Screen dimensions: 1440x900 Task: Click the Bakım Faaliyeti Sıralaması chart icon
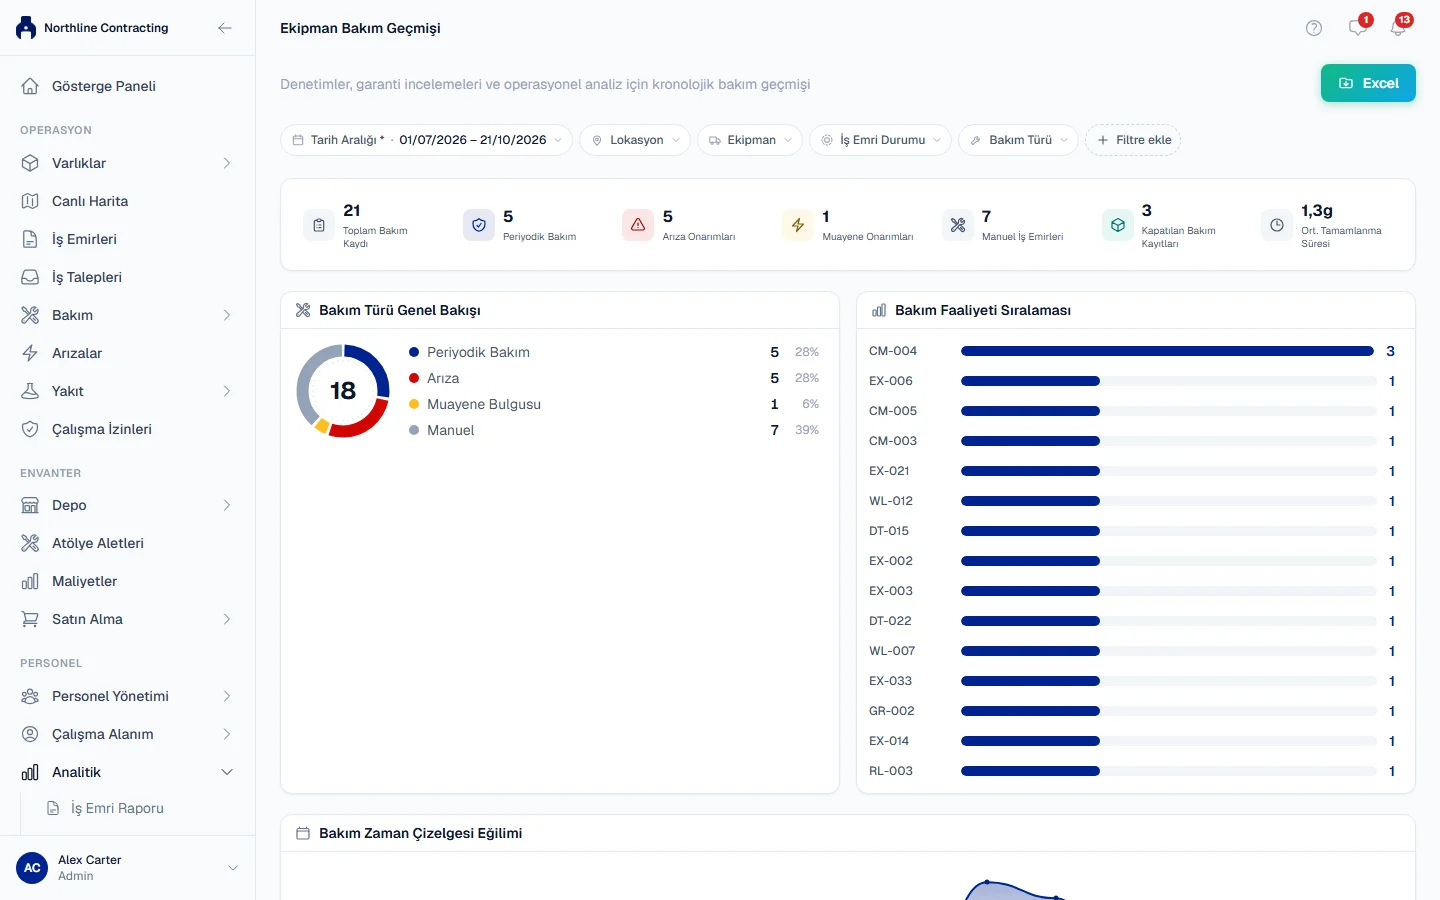click(x=879, y=311)
